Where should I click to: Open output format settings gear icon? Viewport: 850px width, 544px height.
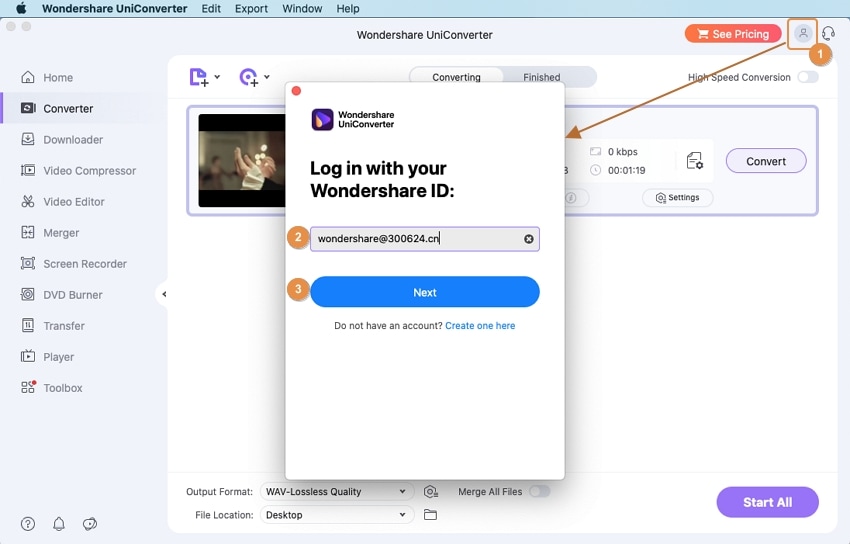tap(430, 491)
